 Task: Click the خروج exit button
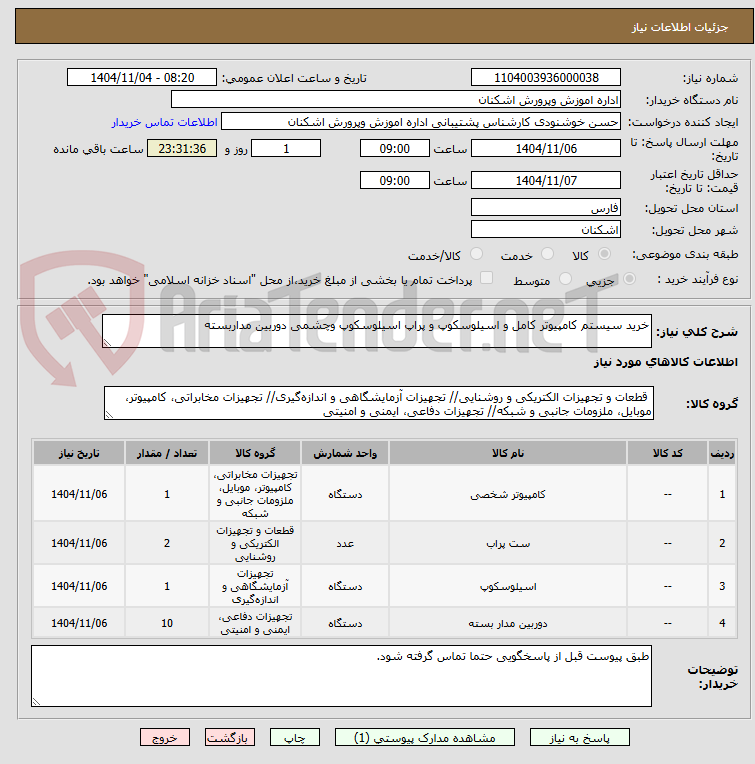pos(165,738)
